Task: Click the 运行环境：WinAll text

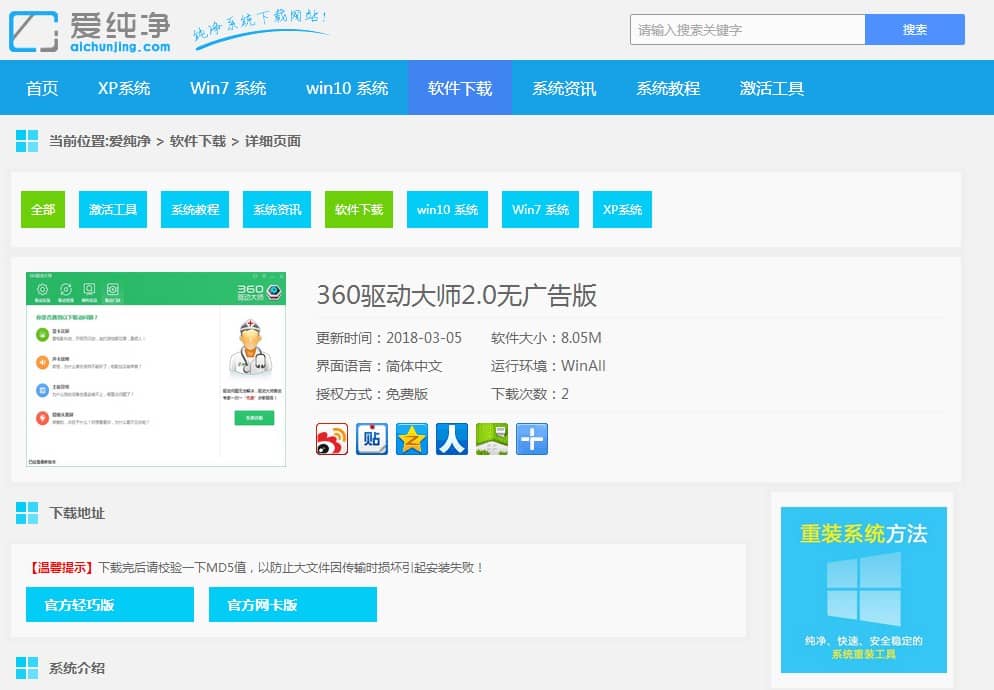Action: (548, 366)
